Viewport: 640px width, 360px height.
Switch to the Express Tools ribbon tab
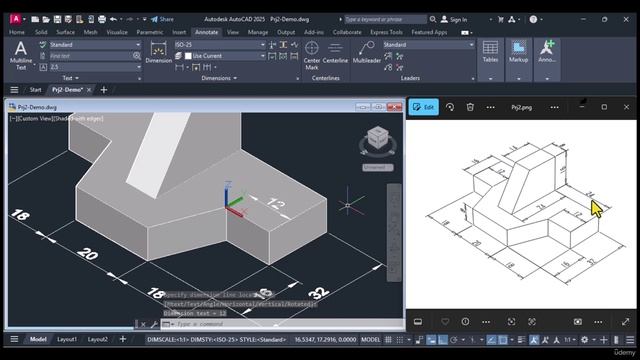point(386,32)
